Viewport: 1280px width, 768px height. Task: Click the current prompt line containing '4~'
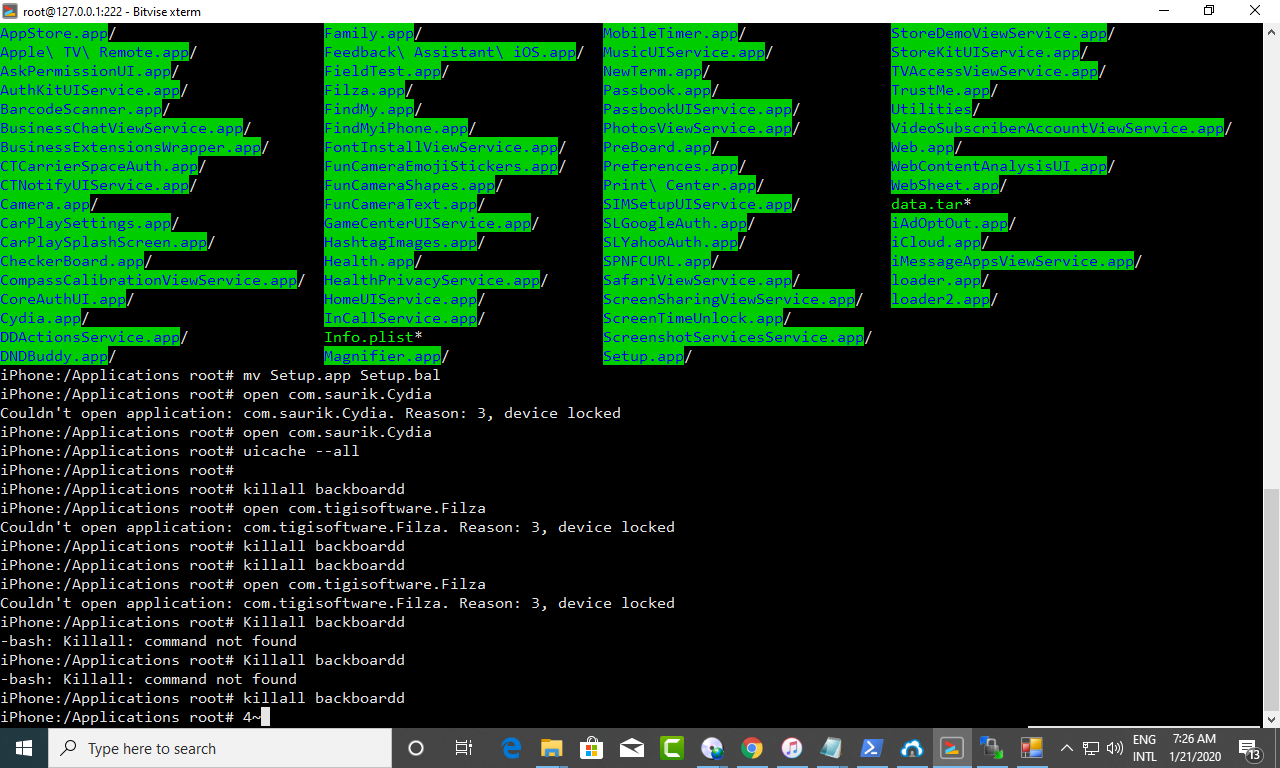coord(135,717)
